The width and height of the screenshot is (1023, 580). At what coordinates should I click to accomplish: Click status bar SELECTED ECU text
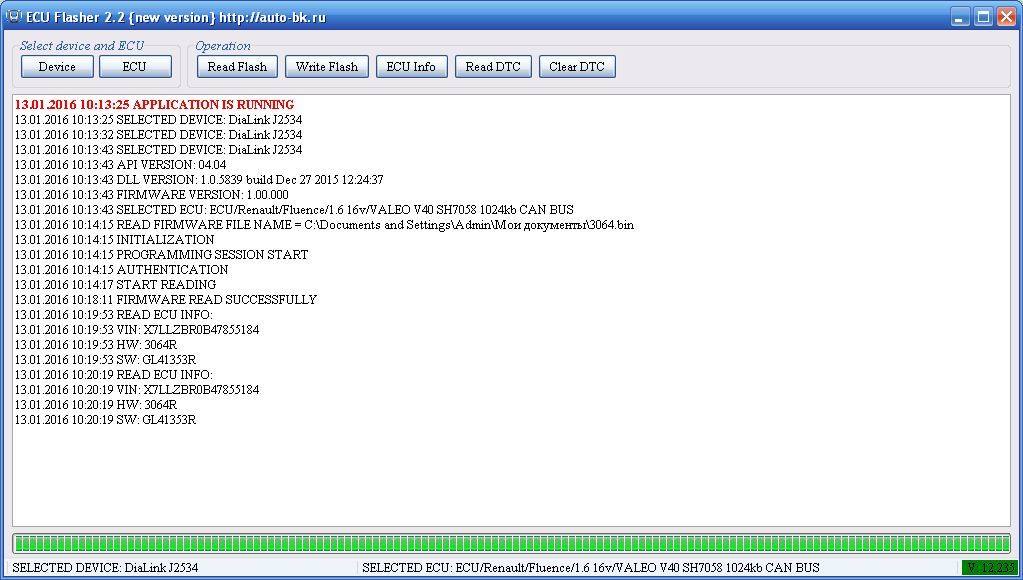590,568
